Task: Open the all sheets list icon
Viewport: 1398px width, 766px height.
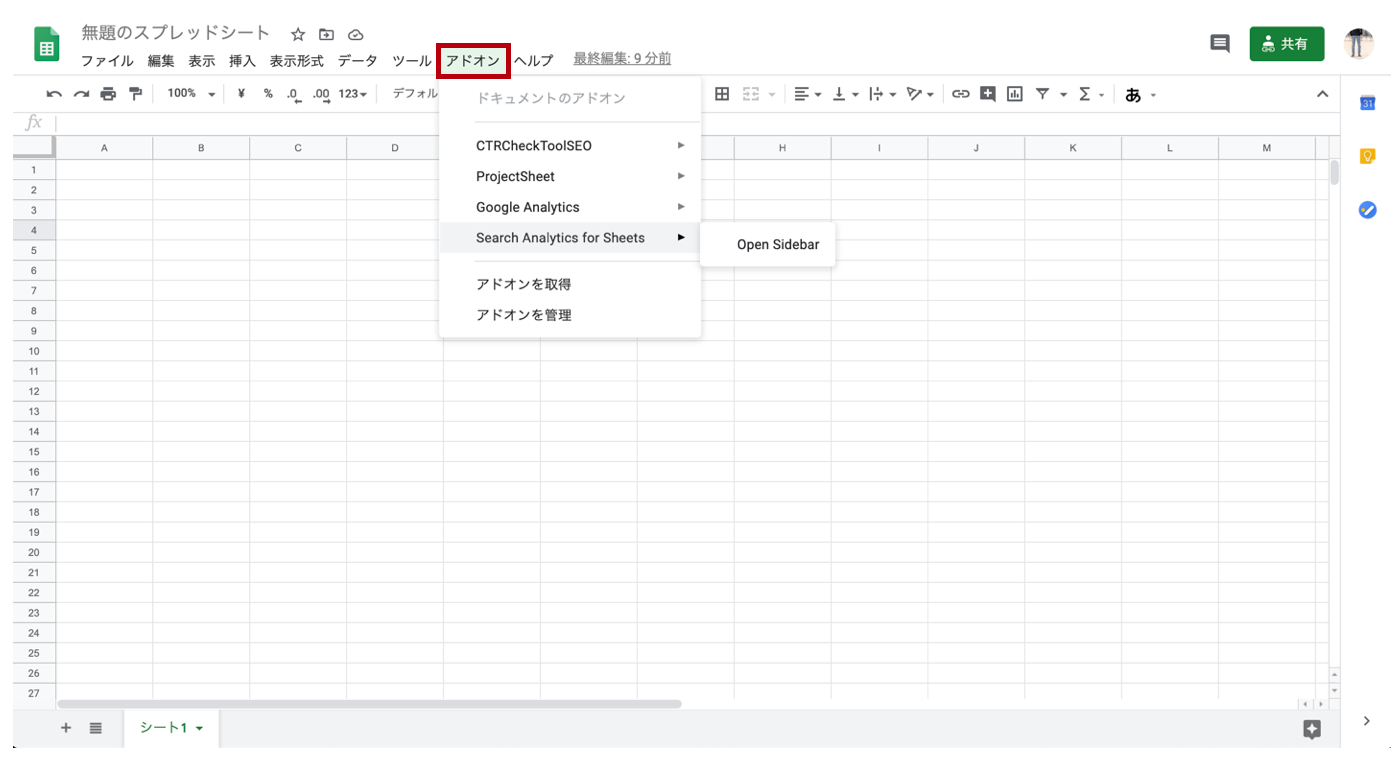Action: (x=96, y=728)
